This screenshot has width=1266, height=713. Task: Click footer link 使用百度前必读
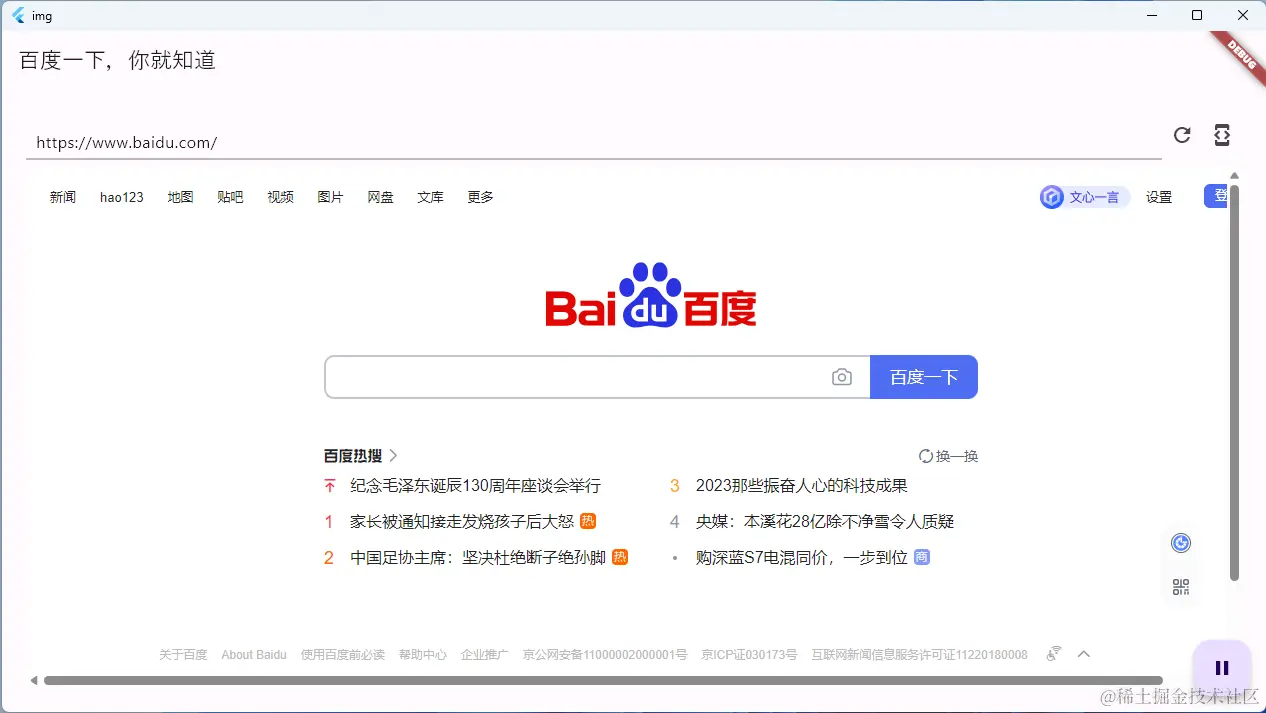coord(343,655)
